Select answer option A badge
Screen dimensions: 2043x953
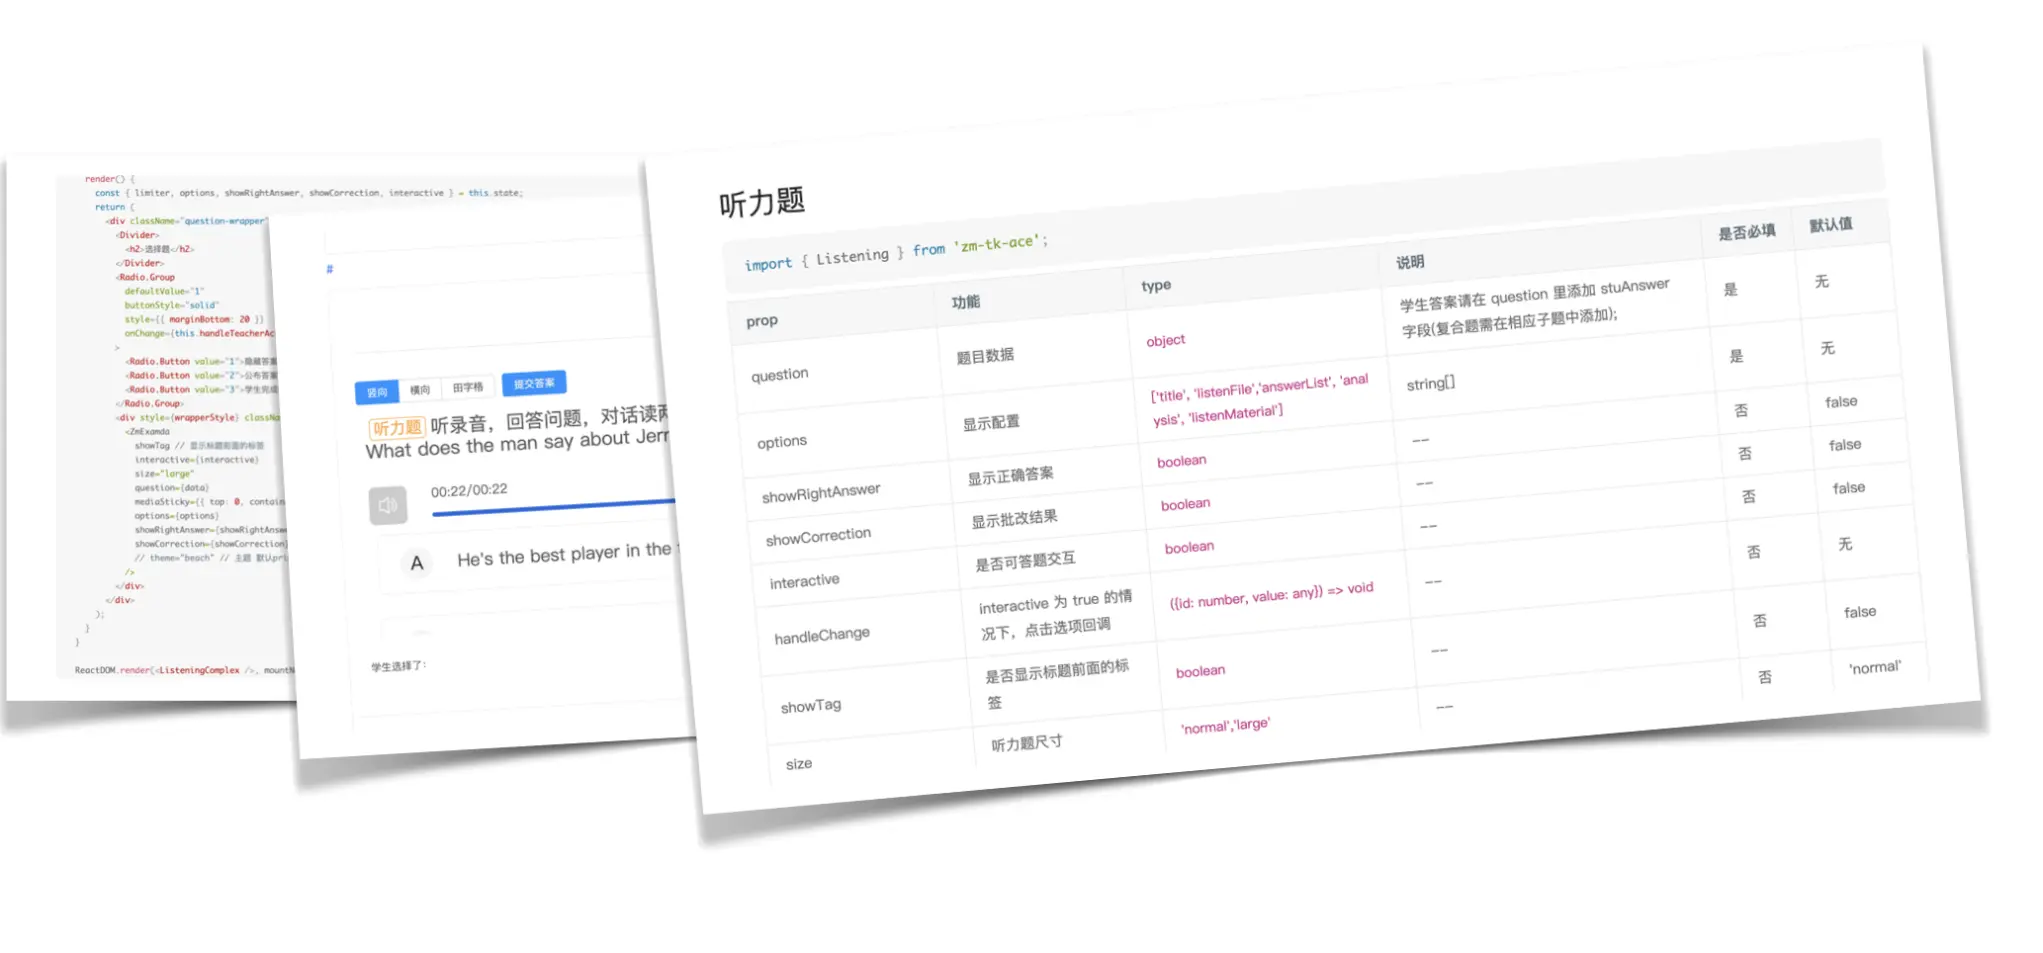[416, 563]
